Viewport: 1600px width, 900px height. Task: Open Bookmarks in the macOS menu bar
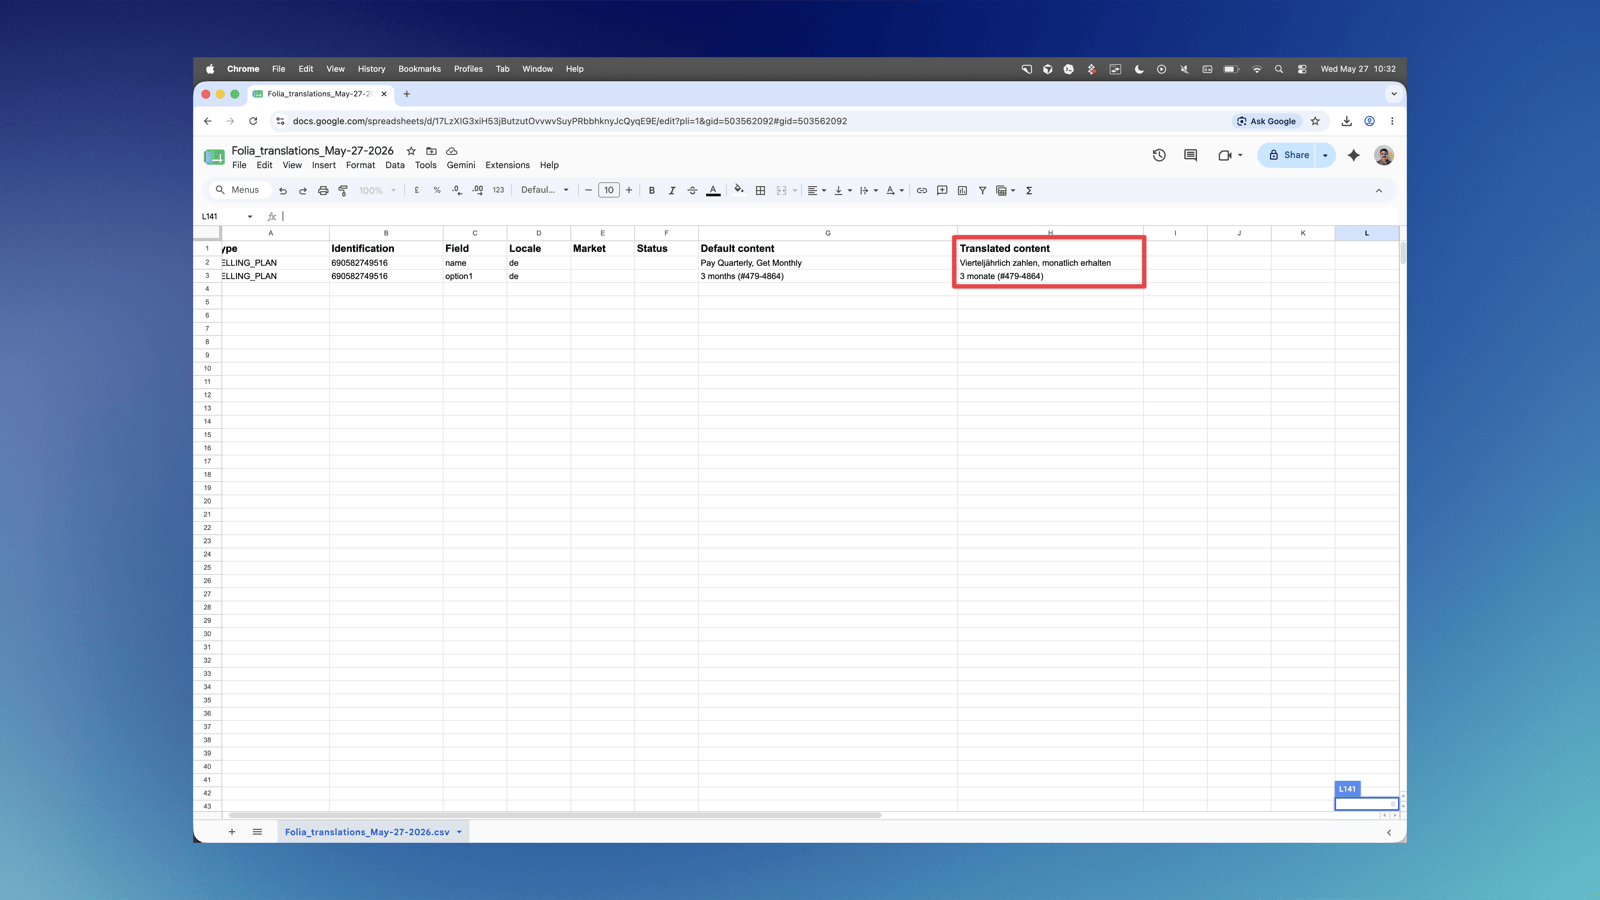pyautogui.click(x=419, y=69)
